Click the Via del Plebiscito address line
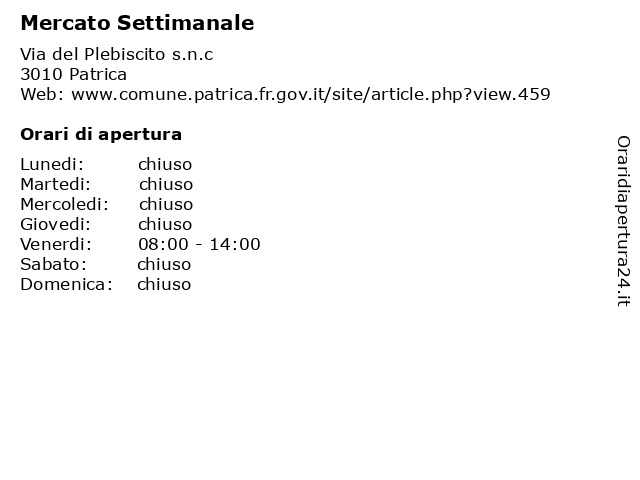The width and height of the screenshot is (640, 480). point(117,54)
